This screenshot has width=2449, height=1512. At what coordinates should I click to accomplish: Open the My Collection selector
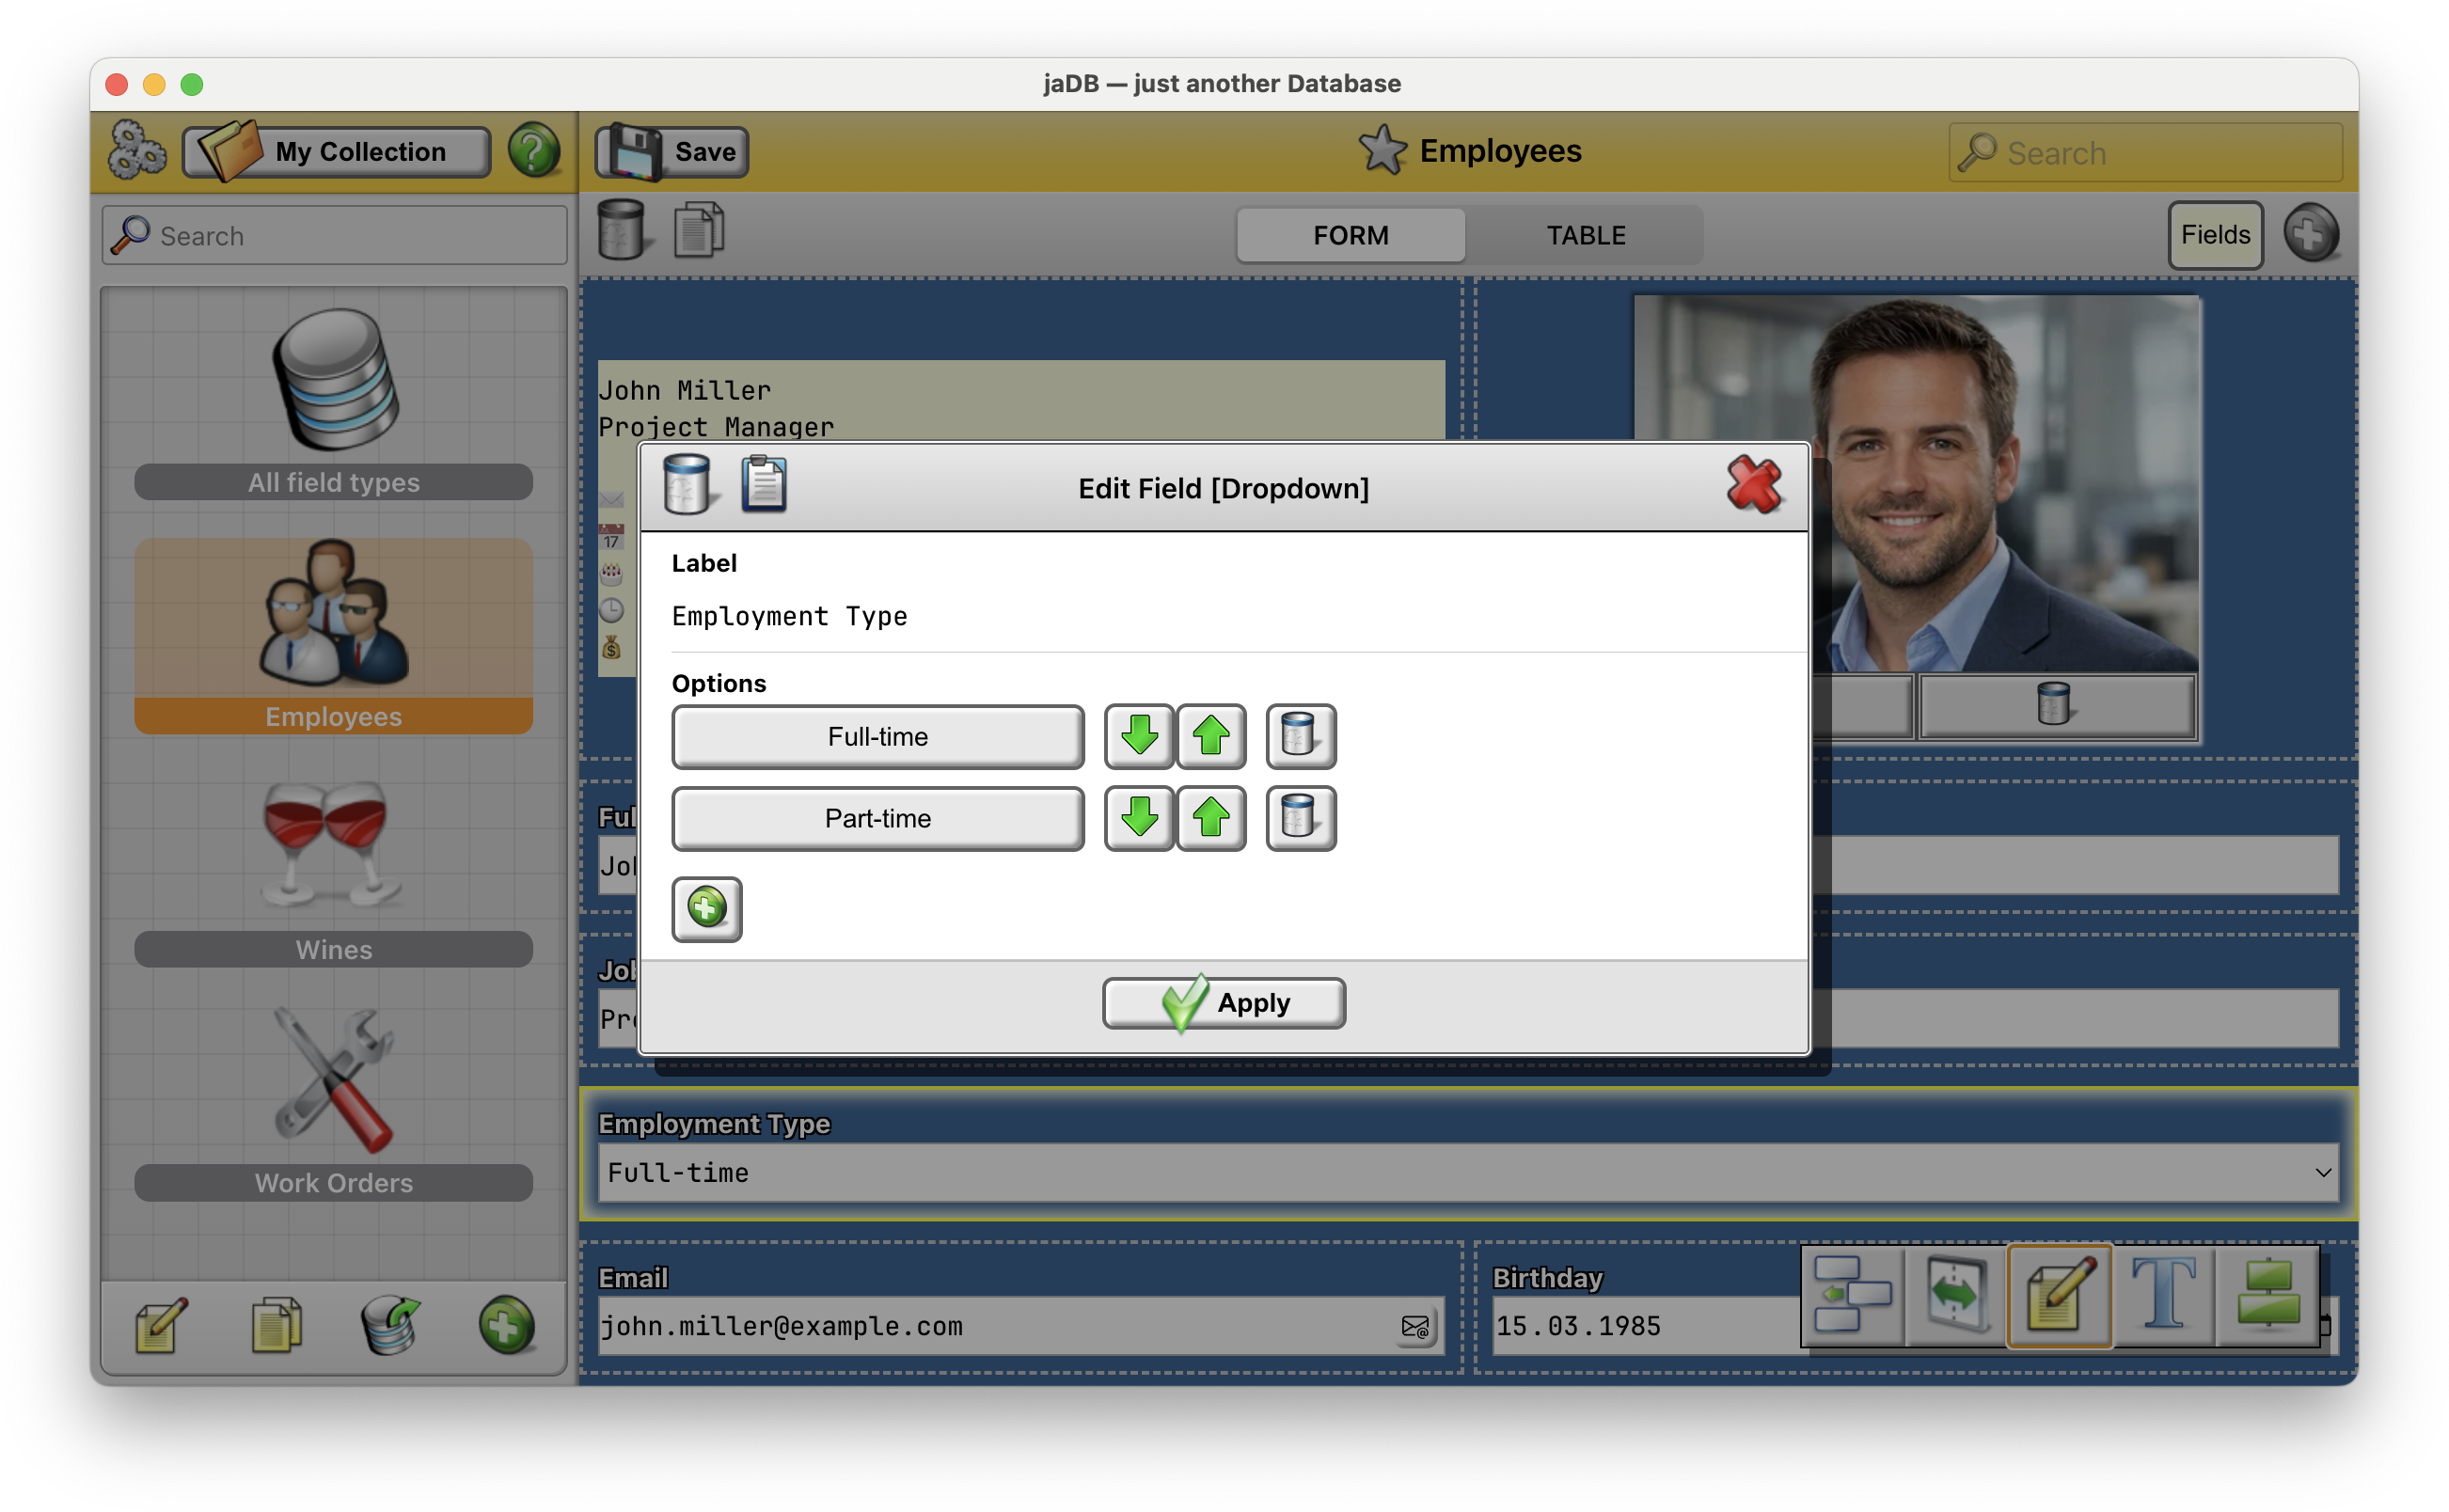(337, 152)
